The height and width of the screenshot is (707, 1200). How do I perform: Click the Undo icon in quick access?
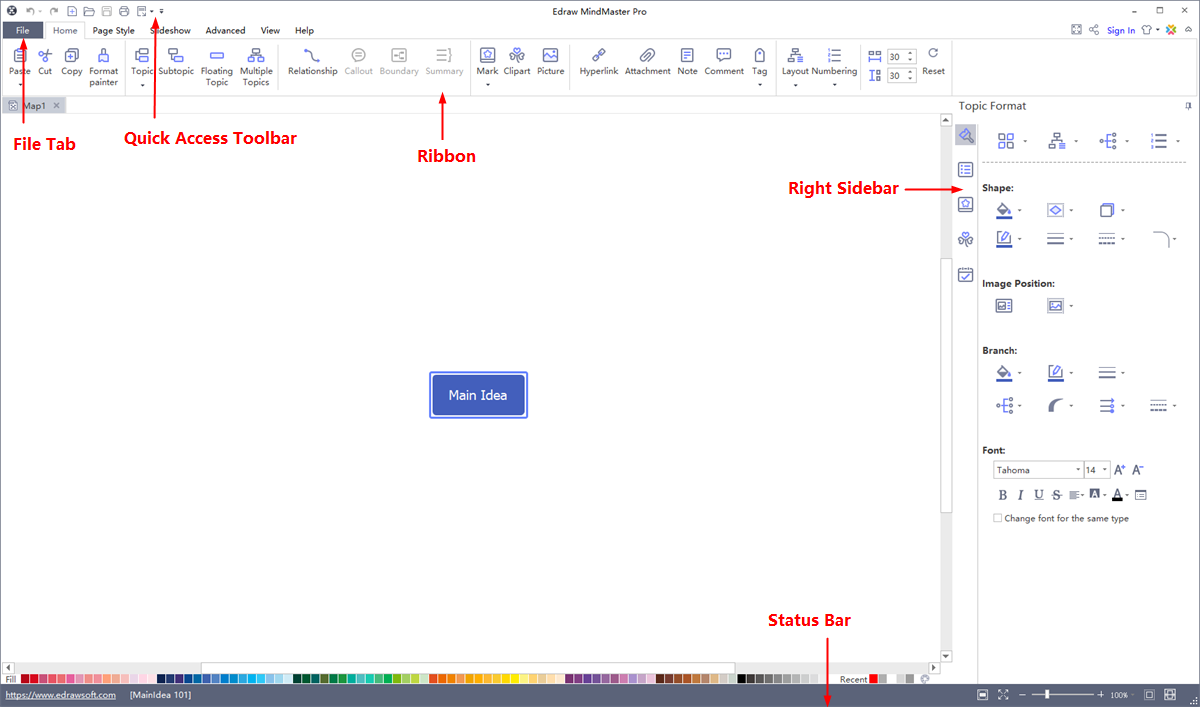[30, 11]
